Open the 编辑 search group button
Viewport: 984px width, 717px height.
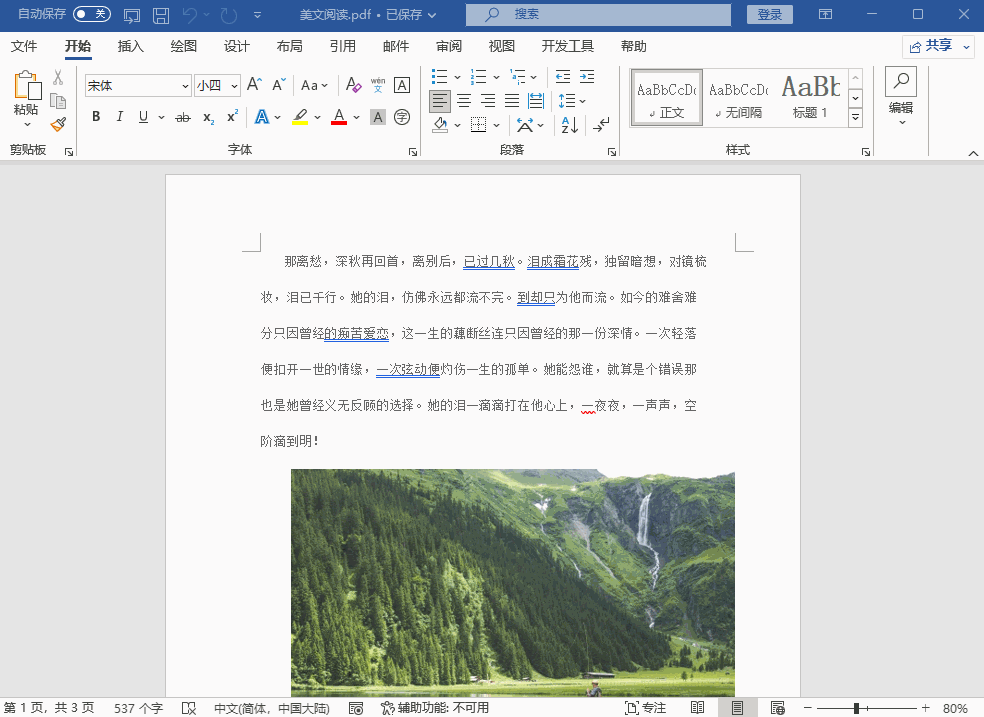901,97
